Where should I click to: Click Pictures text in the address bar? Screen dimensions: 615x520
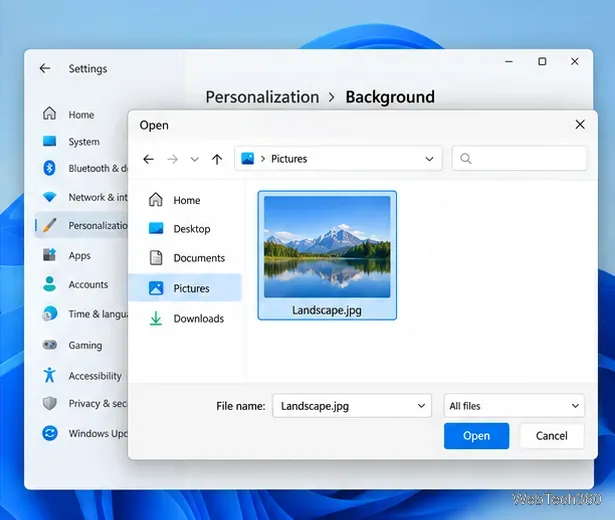289,159
